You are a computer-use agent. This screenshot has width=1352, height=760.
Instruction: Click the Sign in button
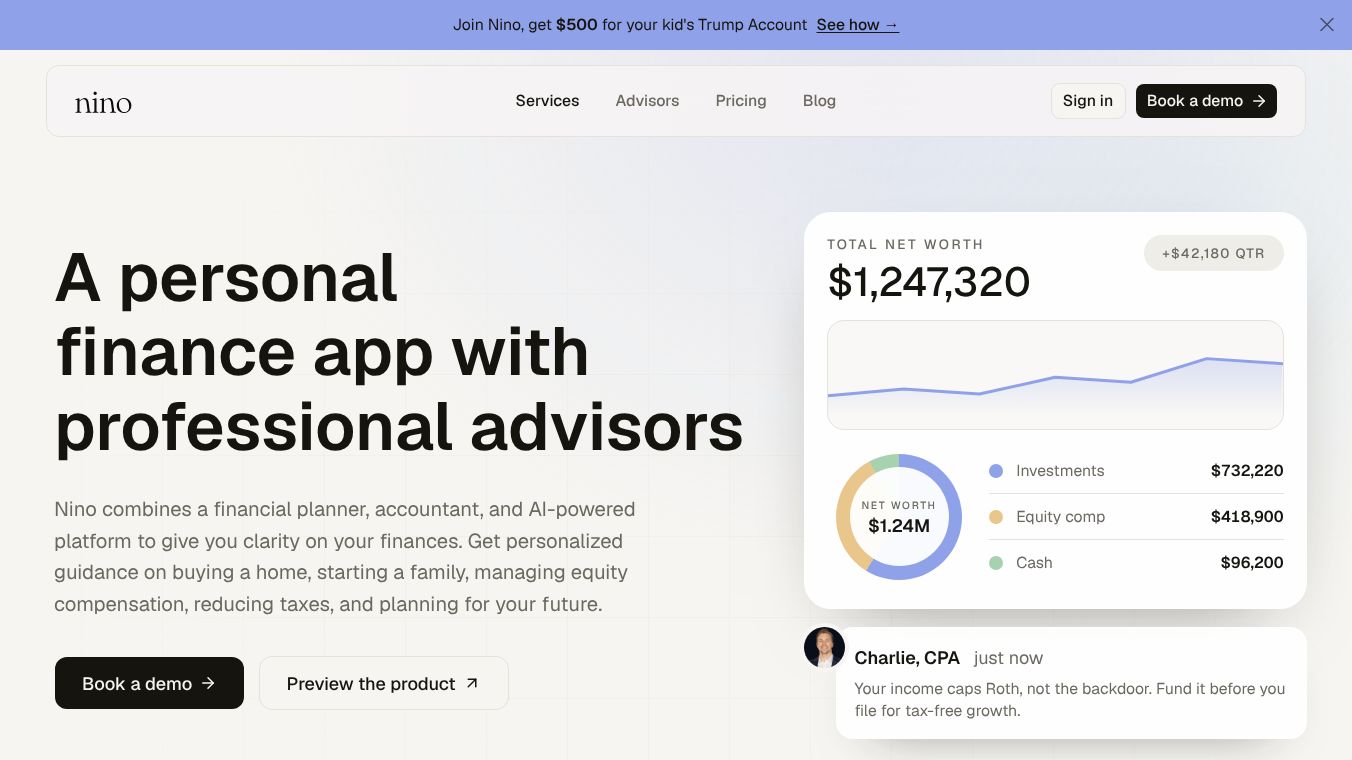click(1088, 101)
